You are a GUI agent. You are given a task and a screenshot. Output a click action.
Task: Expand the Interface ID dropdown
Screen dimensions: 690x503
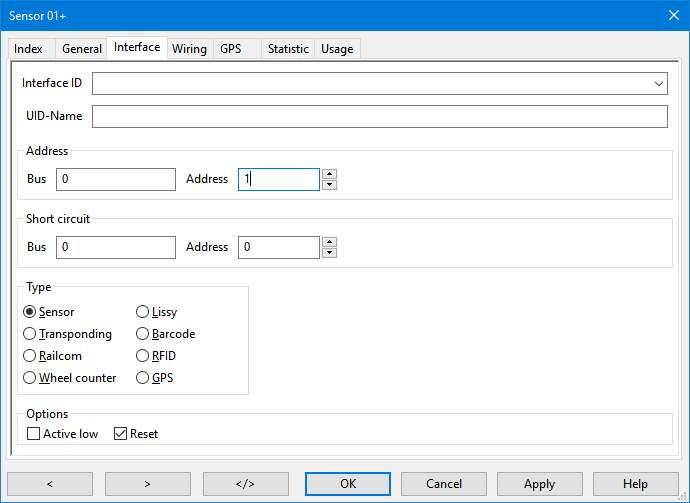659,84
